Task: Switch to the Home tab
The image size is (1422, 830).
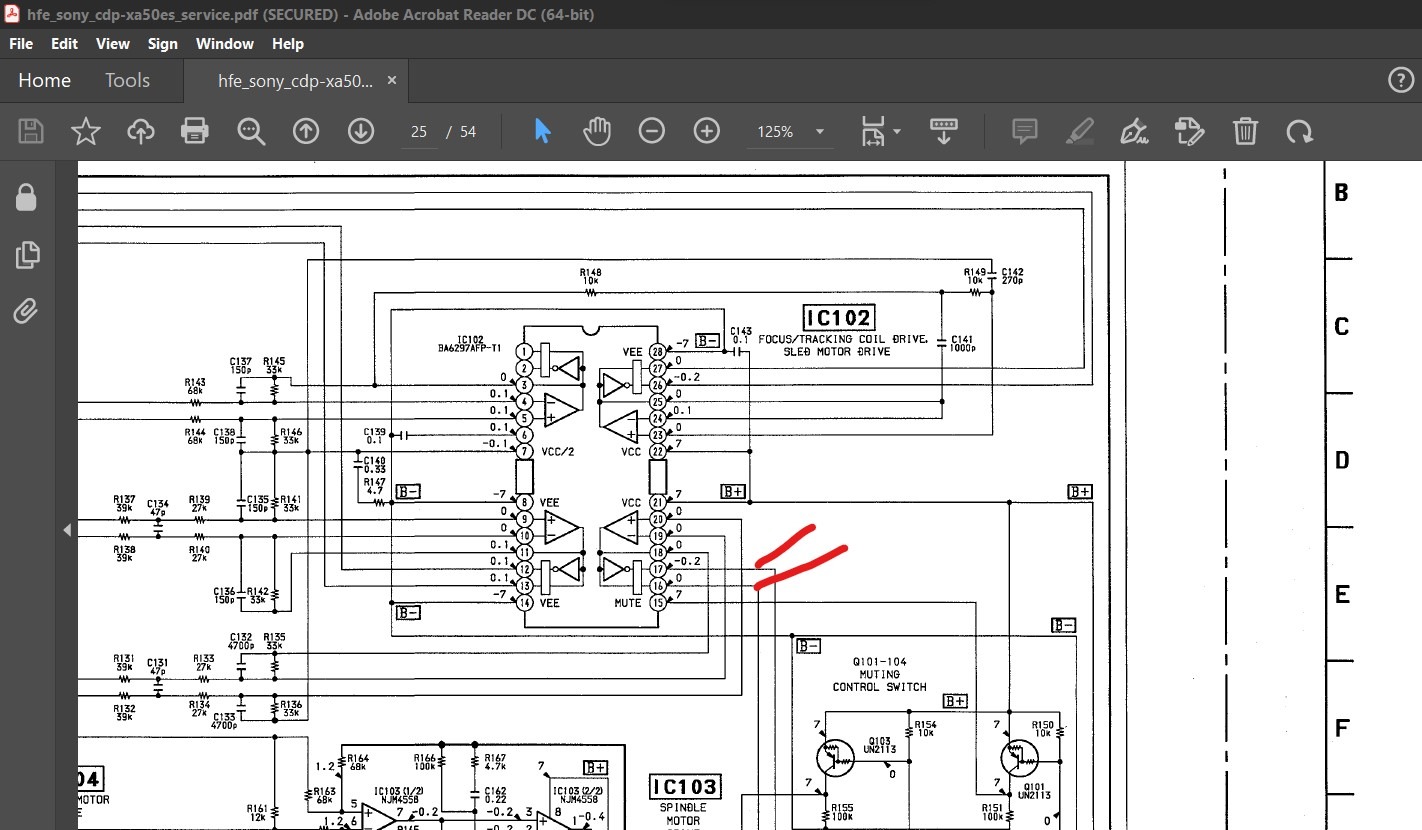Action: pyautogui.click(x=45, y=81)
